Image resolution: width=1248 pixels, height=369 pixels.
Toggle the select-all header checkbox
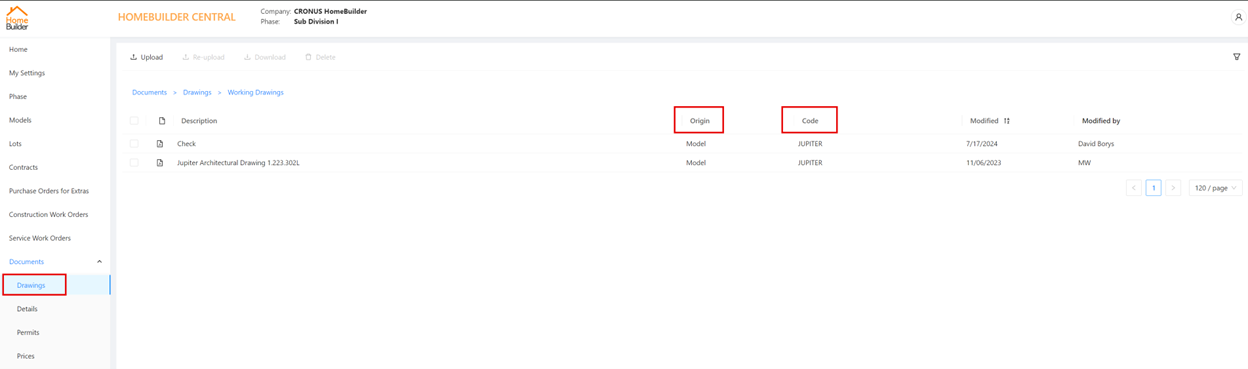coord(134,121)
